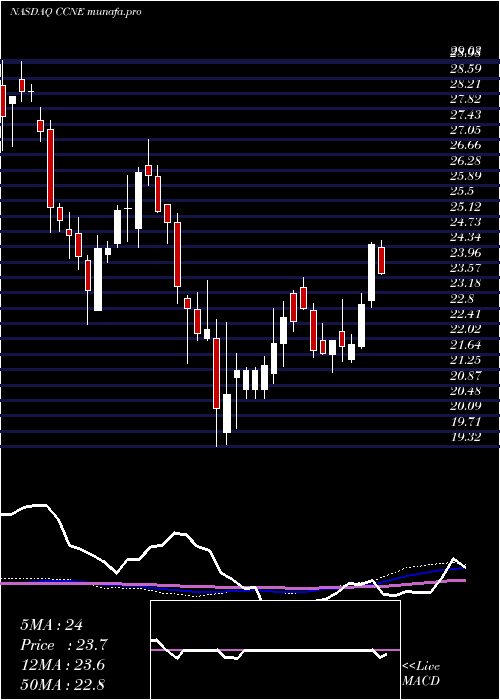Click the last red candlestick on the right

click(x=381, y=260)
